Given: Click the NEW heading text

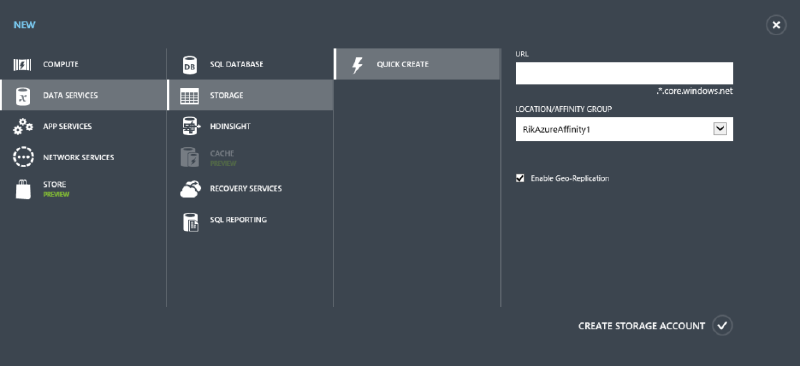Looking at the screenshot, I should 24,25.
